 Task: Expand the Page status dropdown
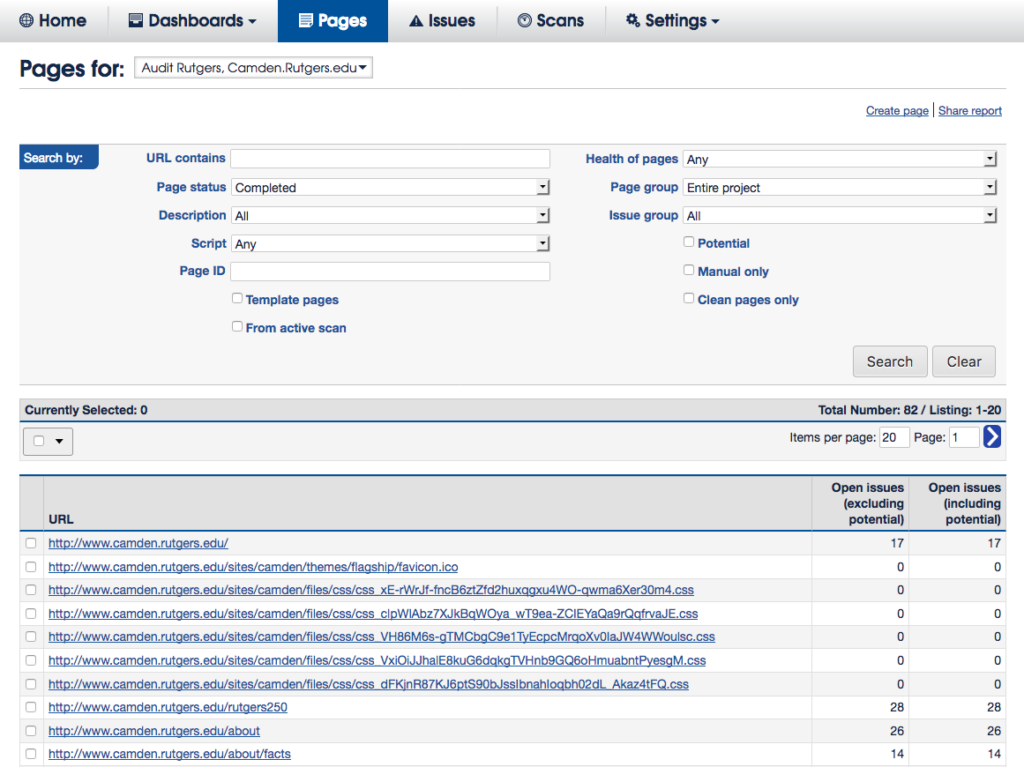coord(391,187)
